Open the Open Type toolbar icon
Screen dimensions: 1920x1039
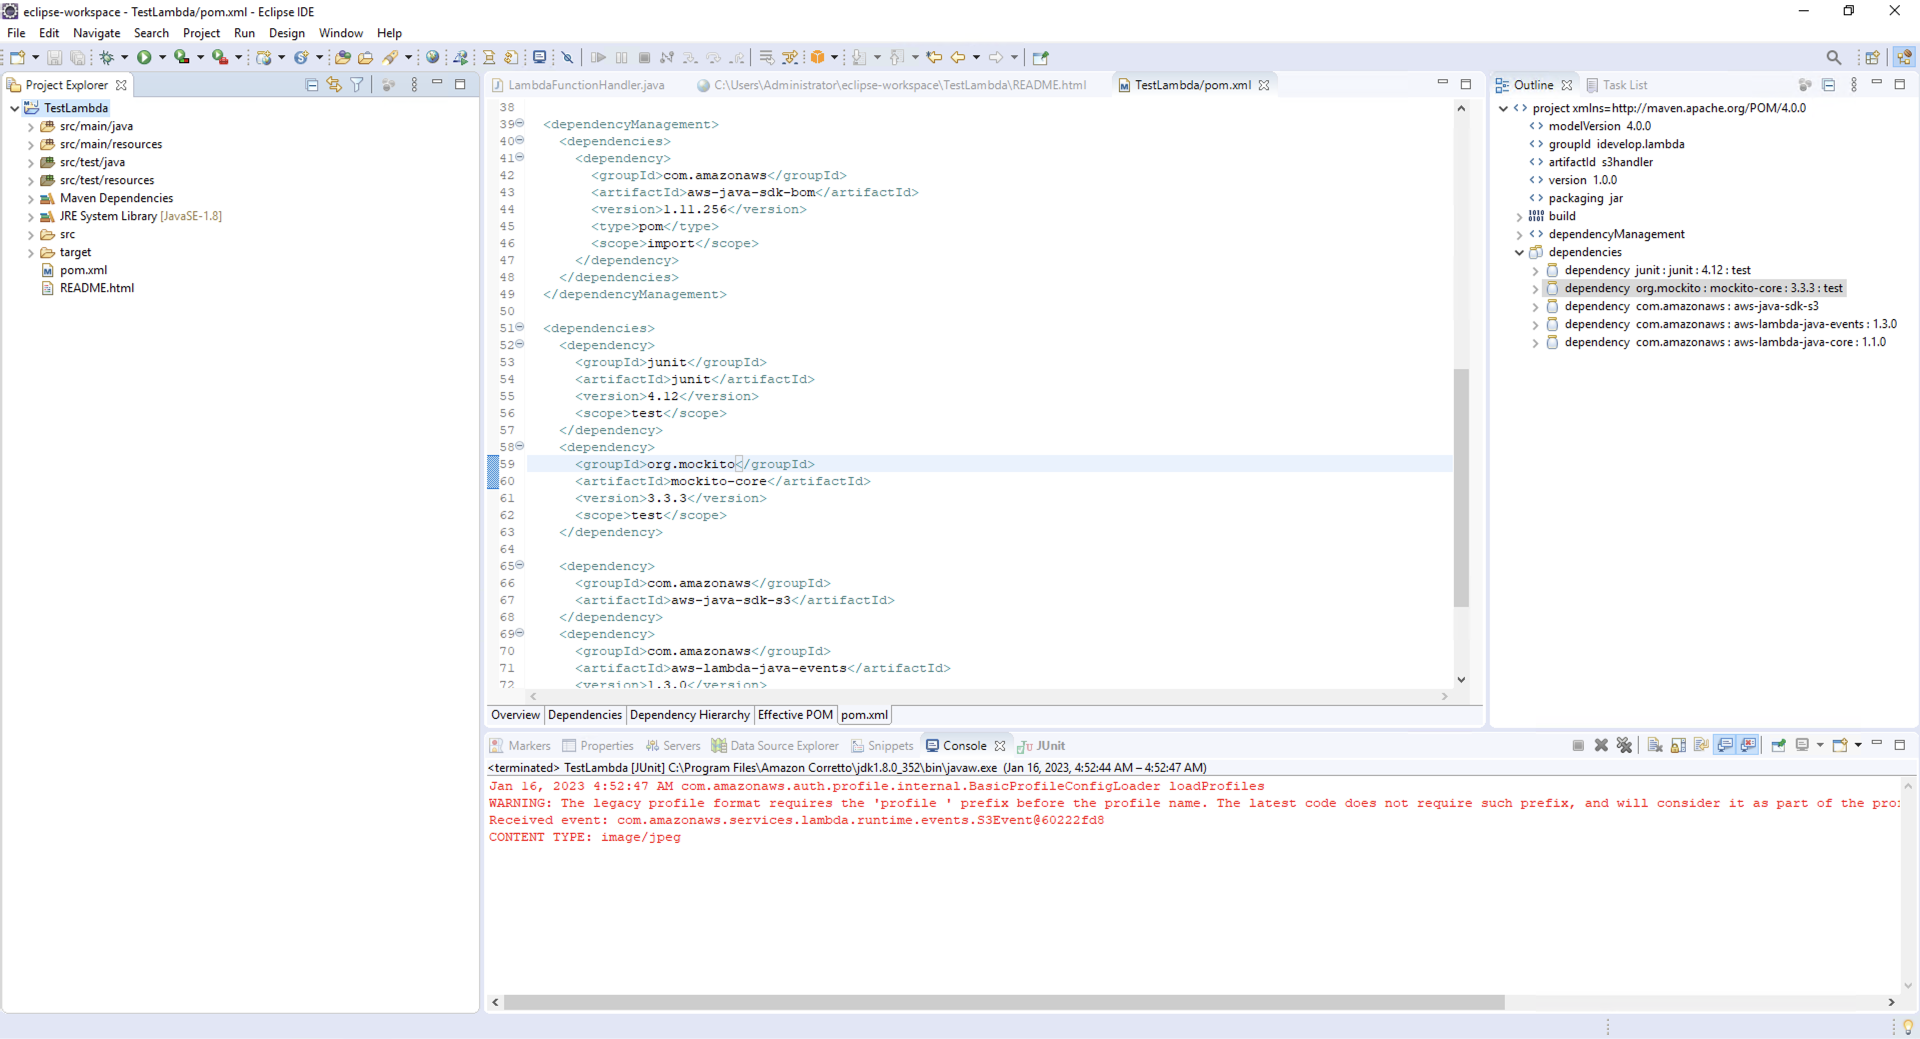(343, 58)
